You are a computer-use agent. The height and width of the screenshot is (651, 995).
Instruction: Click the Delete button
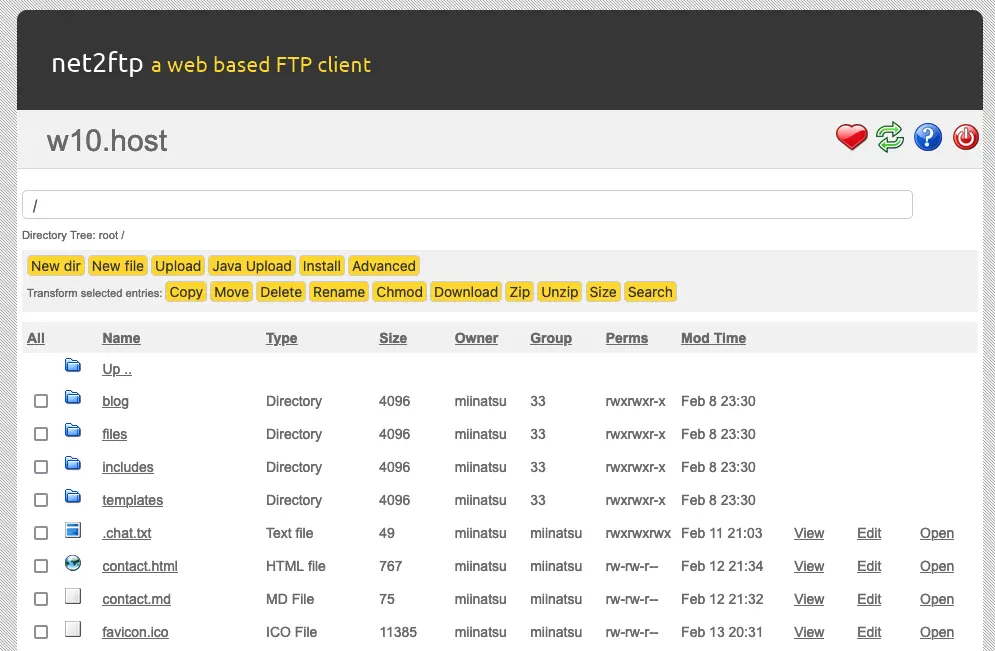281,292
